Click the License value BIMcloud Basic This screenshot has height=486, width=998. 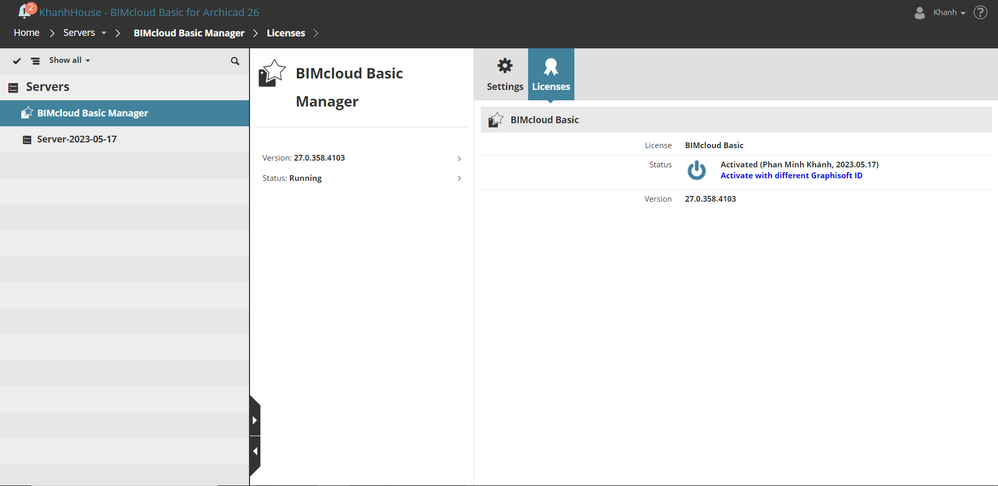[x=714, y=145]
